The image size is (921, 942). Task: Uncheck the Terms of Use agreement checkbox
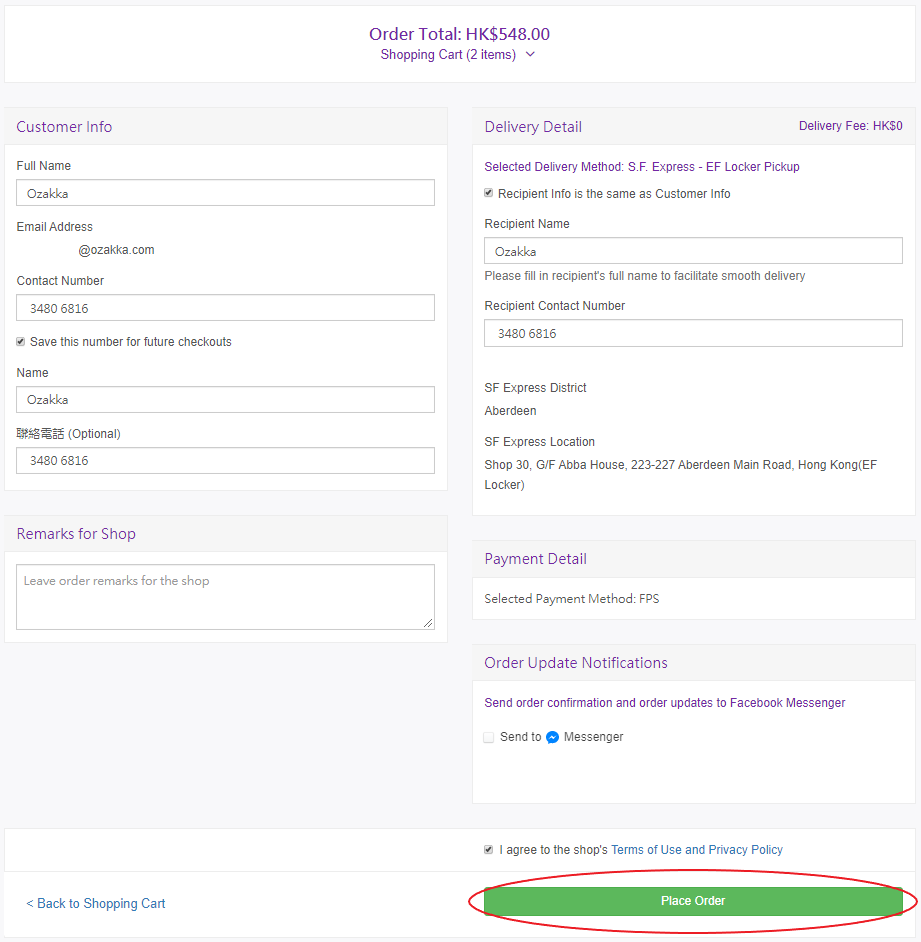tap(489, 850)
